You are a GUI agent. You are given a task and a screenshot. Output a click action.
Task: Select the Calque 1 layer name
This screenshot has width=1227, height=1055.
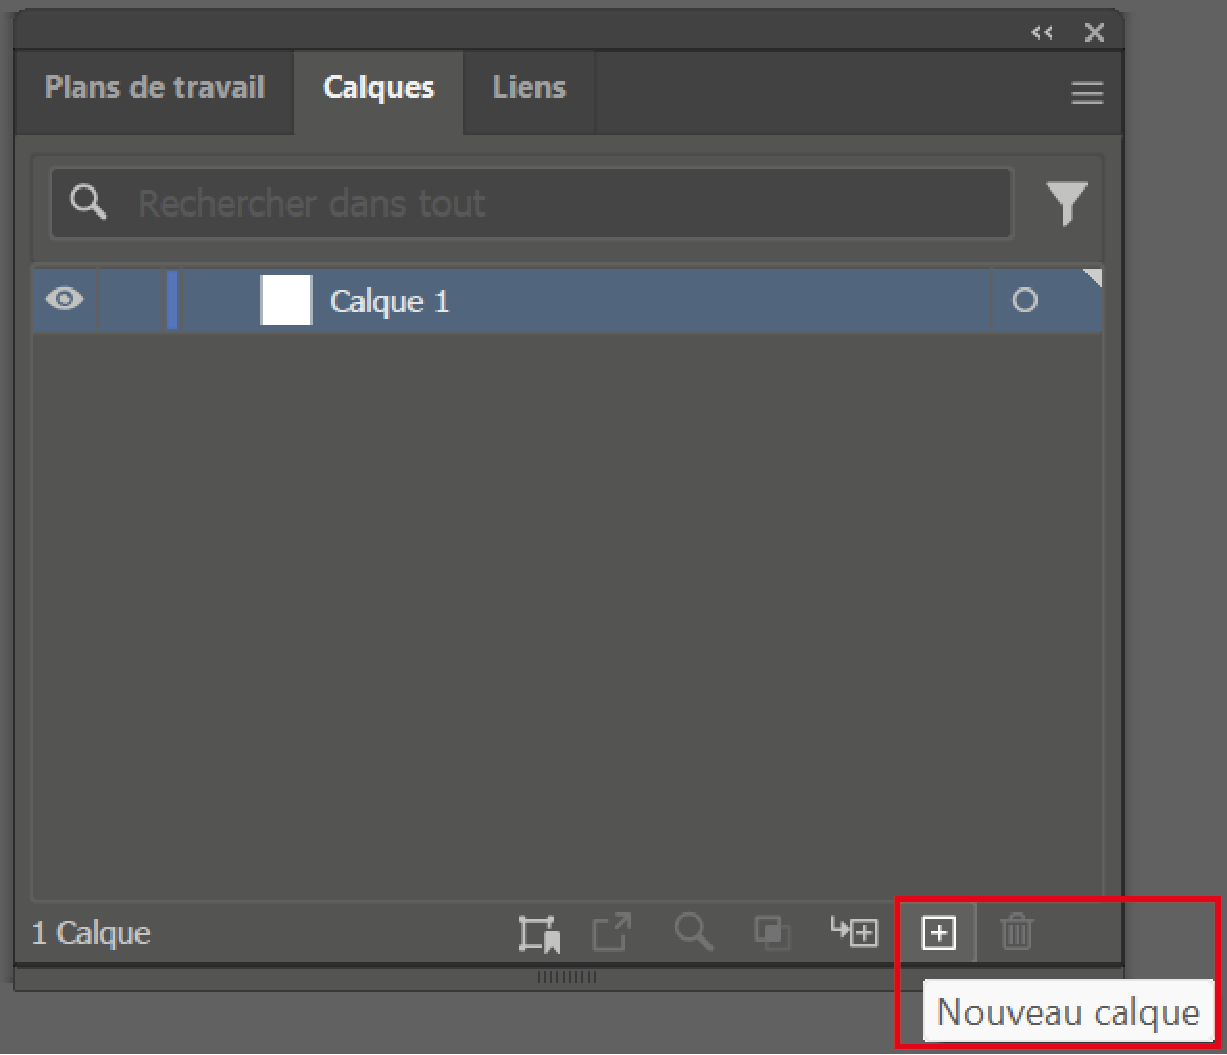coord(390,301)
